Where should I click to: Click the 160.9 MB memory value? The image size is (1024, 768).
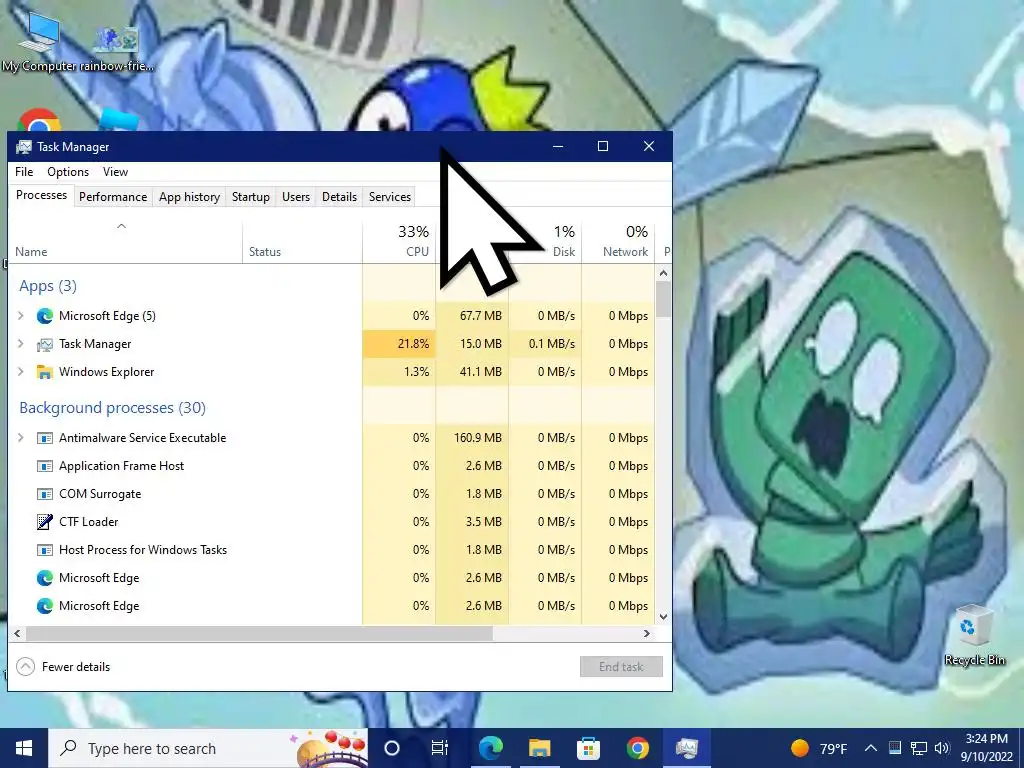478,438
